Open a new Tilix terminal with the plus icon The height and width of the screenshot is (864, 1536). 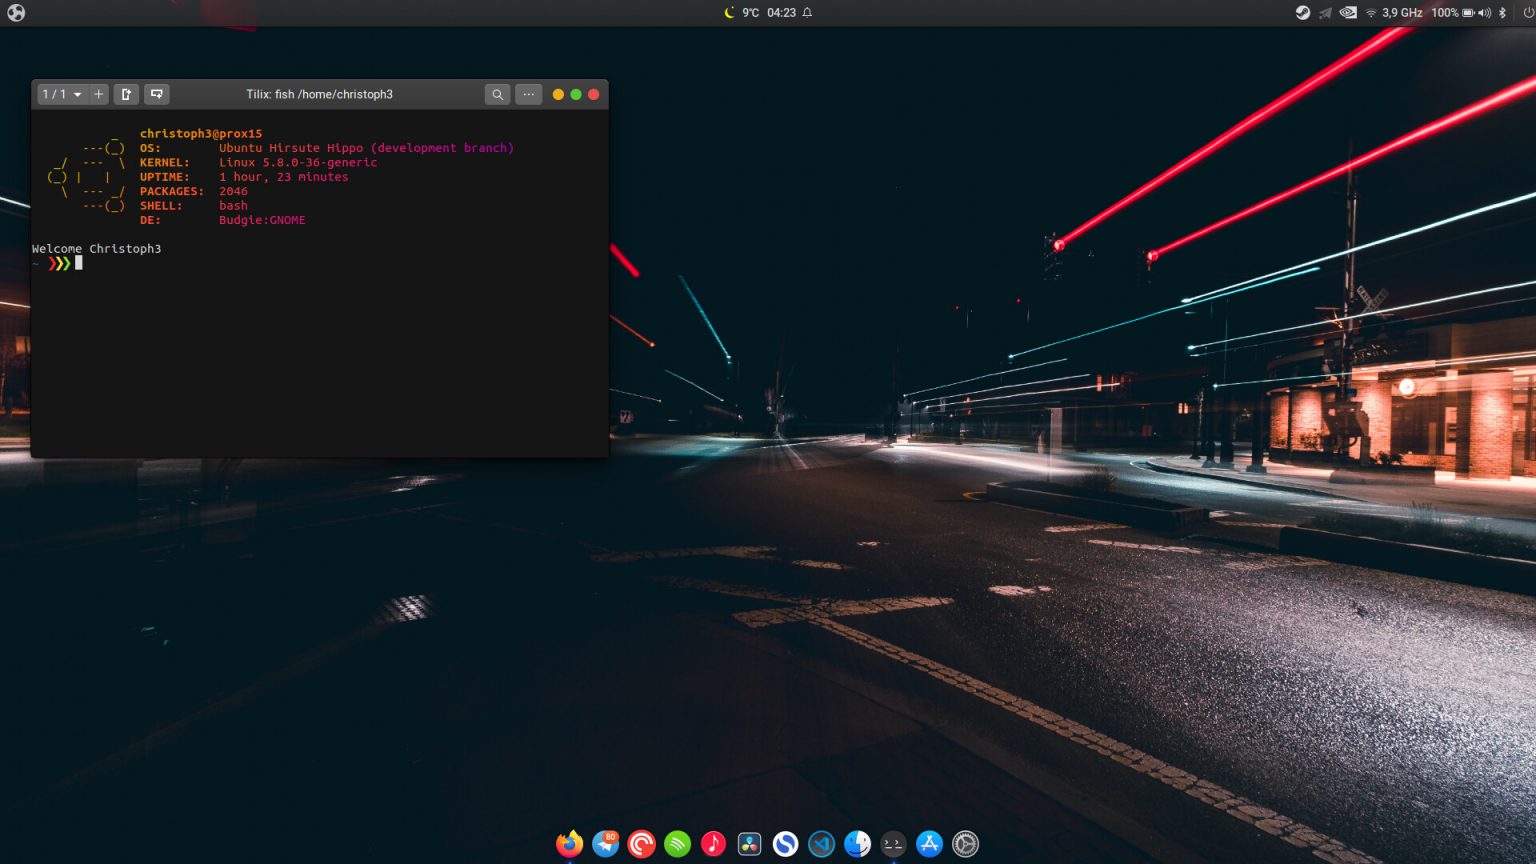(98, 94)
